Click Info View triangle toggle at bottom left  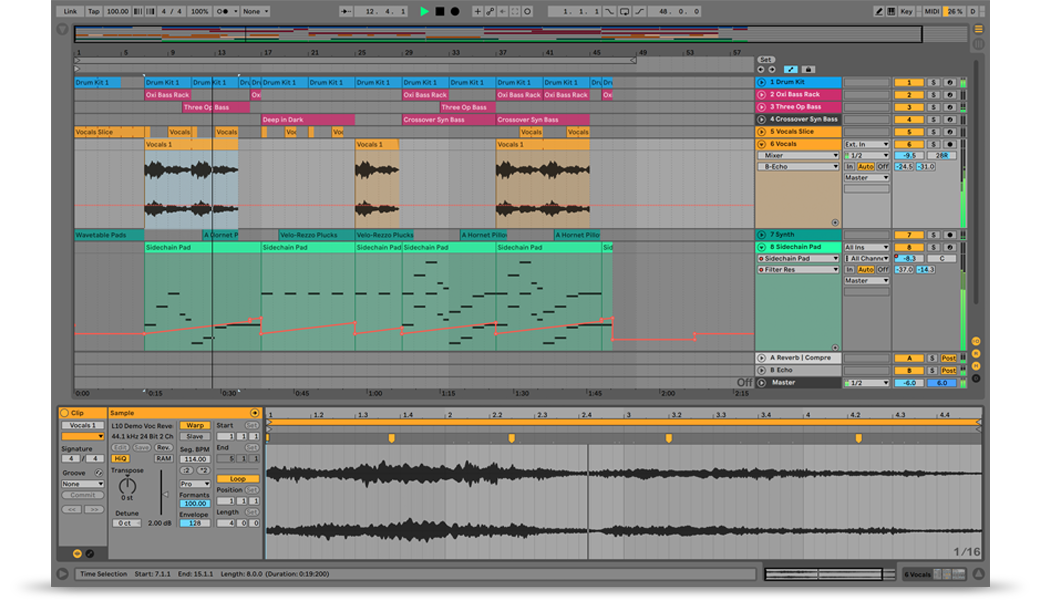coord(62,574)
